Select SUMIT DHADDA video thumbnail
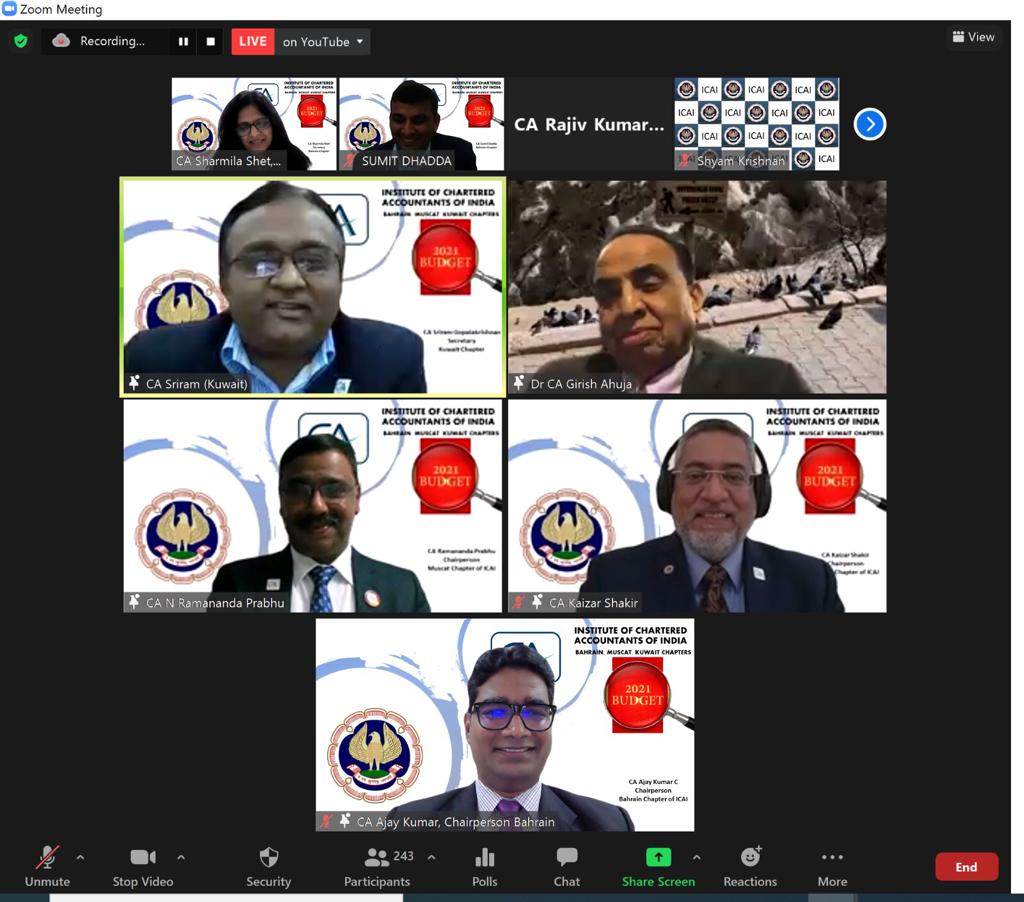 [422, 124]
